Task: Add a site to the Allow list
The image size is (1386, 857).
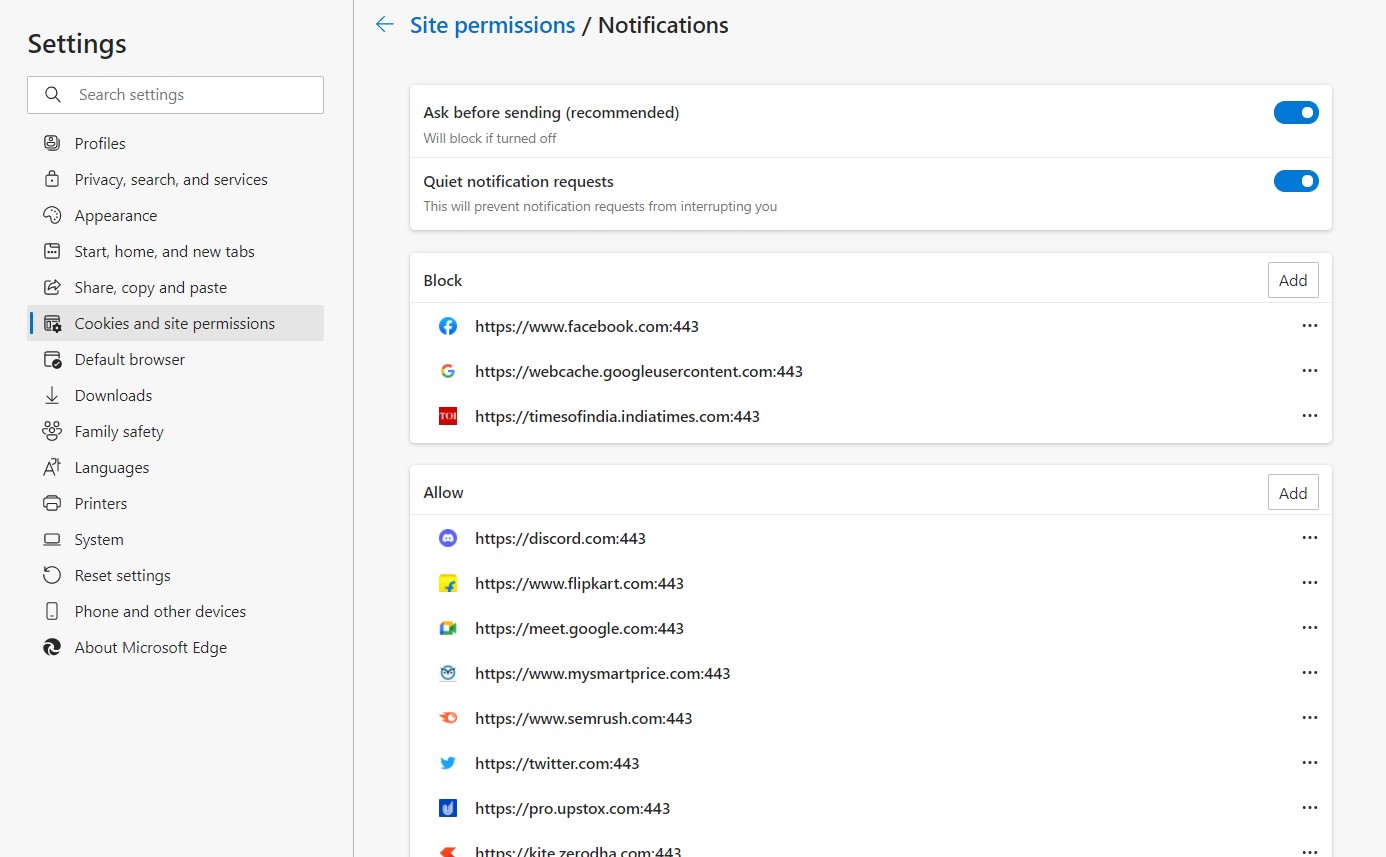Action: point(1293,492)
